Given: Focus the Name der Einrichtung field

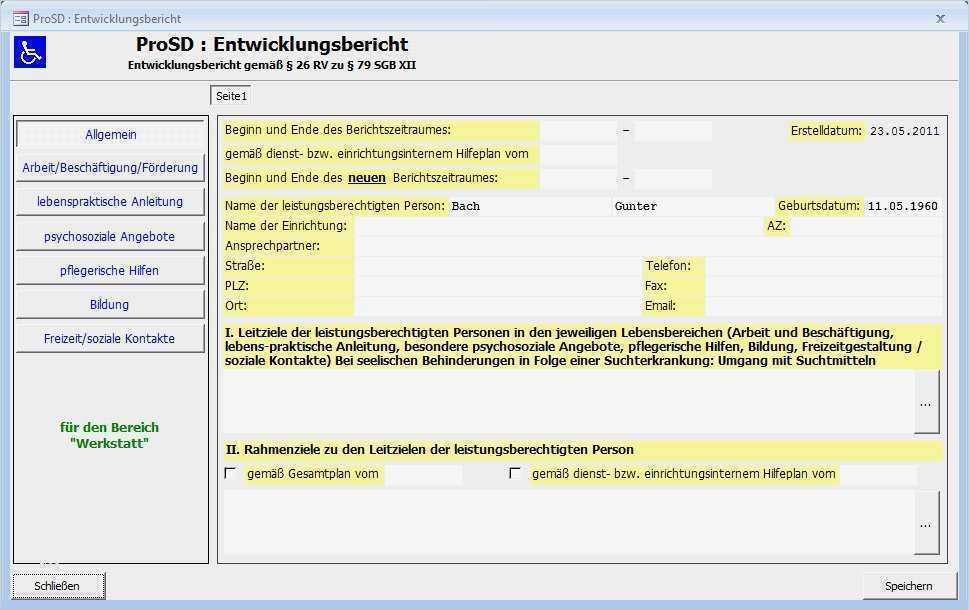Looking at the screenshot, I should point(559,226).
